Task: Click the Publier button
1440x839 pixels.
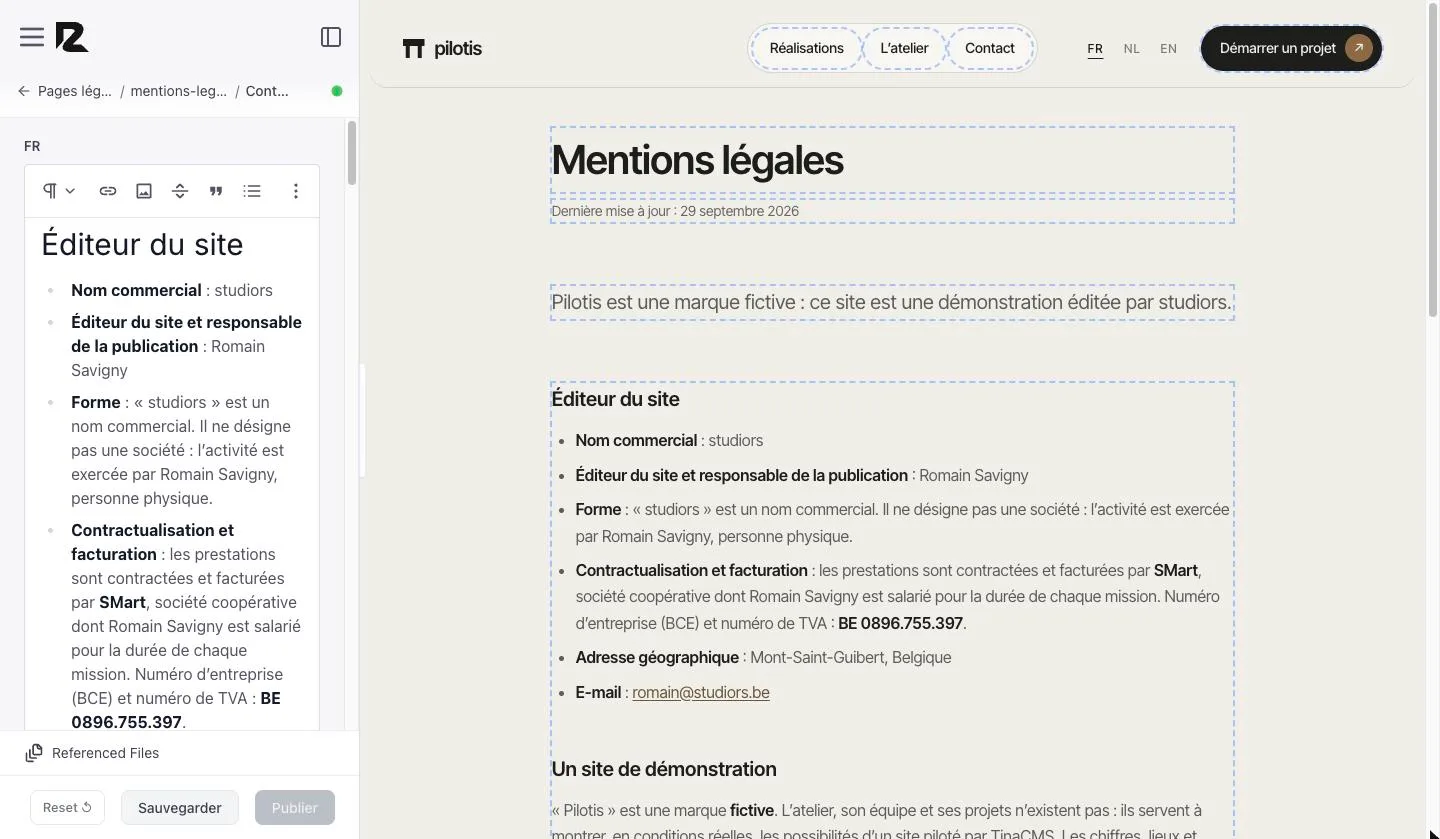Action: click(295, 808)
